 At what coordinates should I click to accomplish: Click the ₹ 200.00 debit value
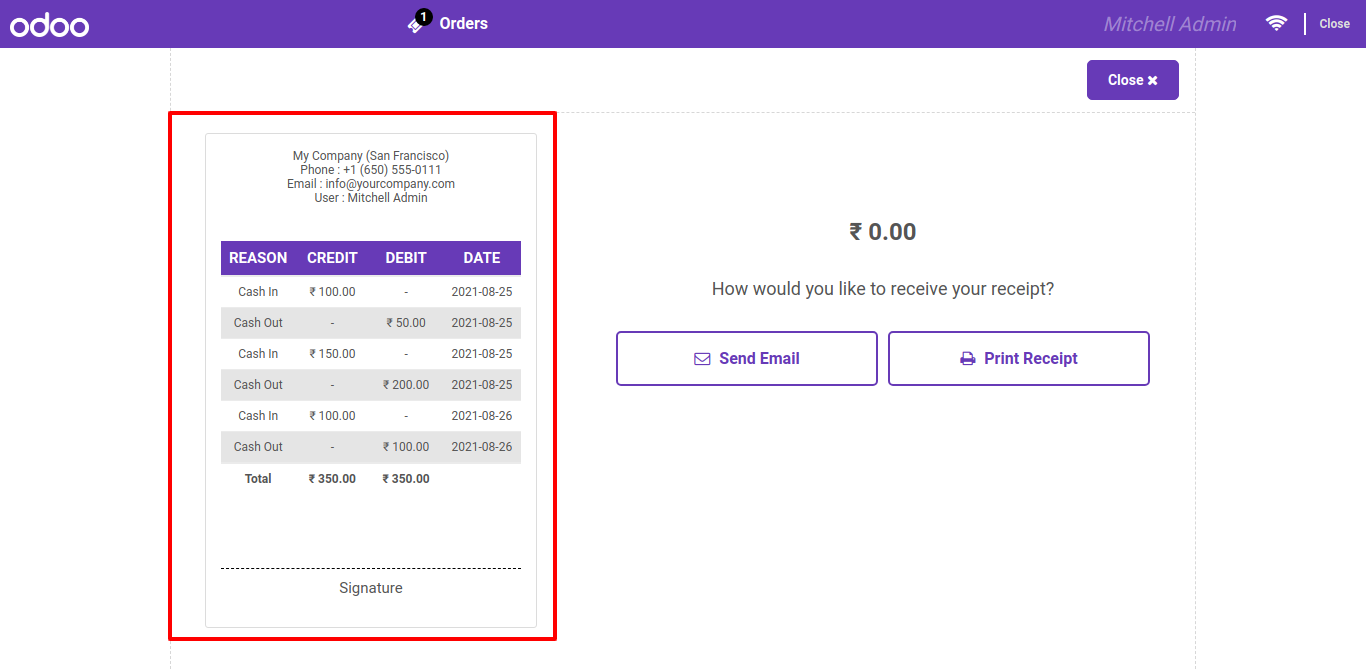406,385
